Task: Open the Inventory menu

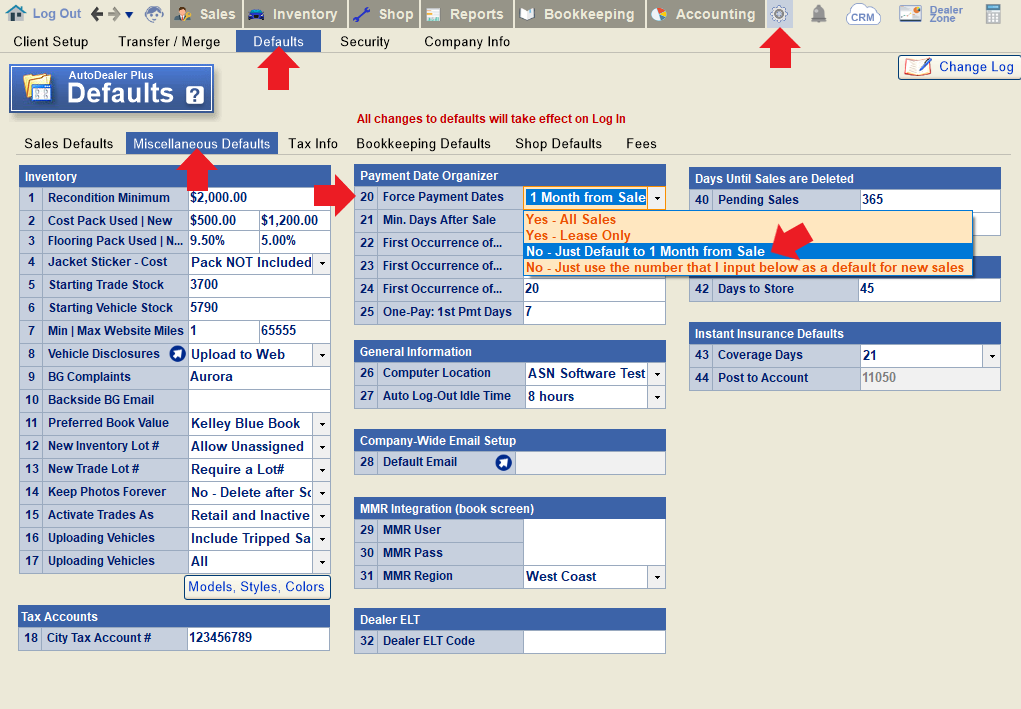Action: pyautogui.click(x=295, y=14)
